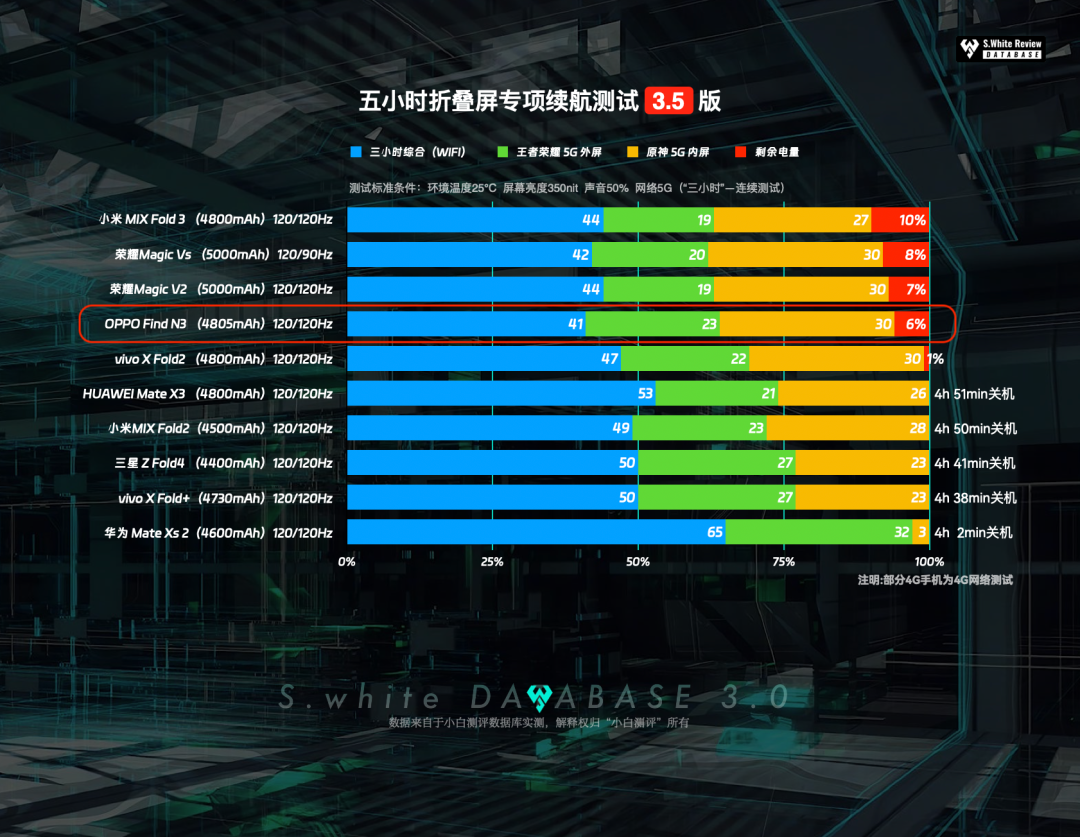
Task: Click the red 3.5 version badge
Action: (x=668, y=101)
